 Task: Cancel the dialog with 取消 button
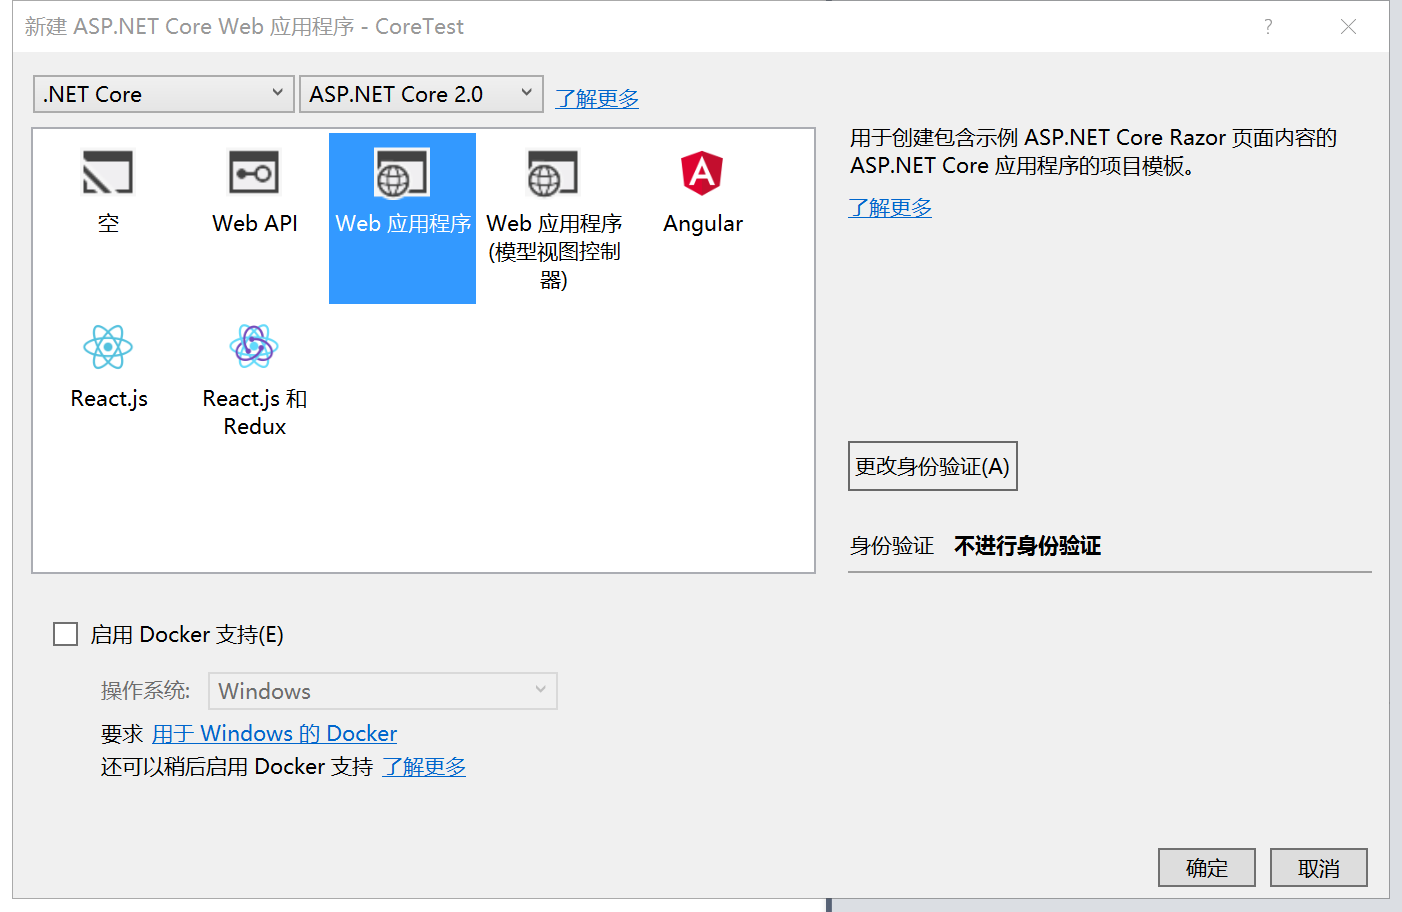click(1319, 868)
